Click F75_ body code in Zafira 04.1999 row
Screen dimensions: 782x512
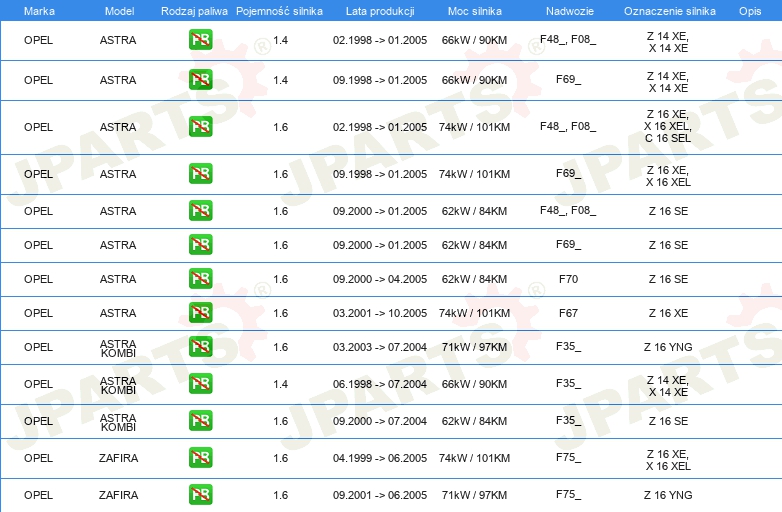(569, 457)
